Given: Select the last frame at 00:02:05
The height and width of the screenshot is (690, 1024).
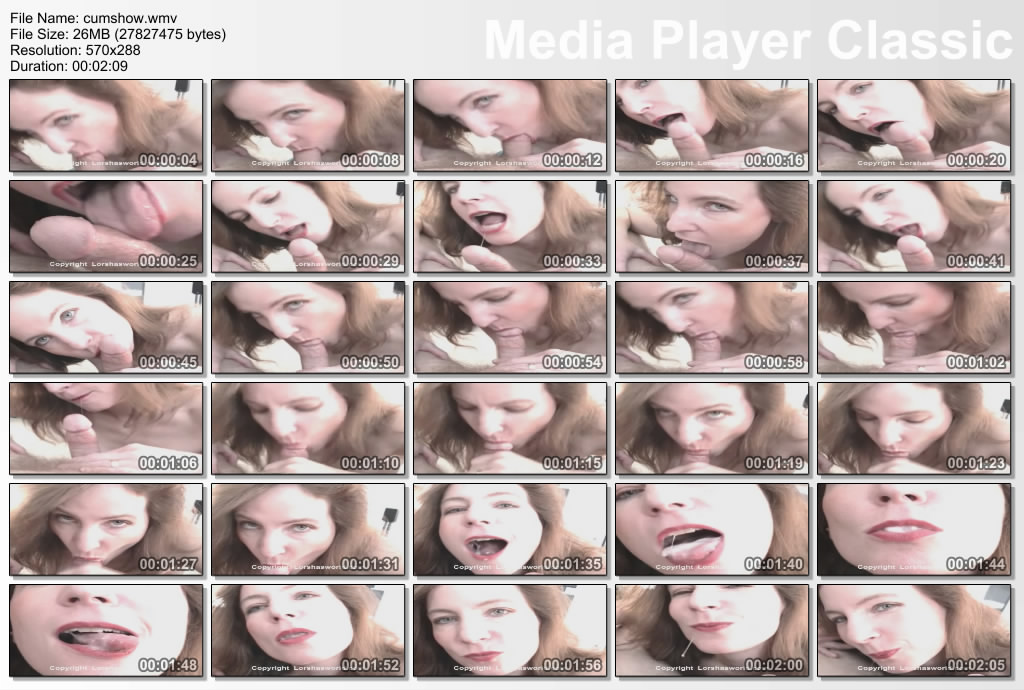Looking at the screenshot, I should tap(914, 631).
